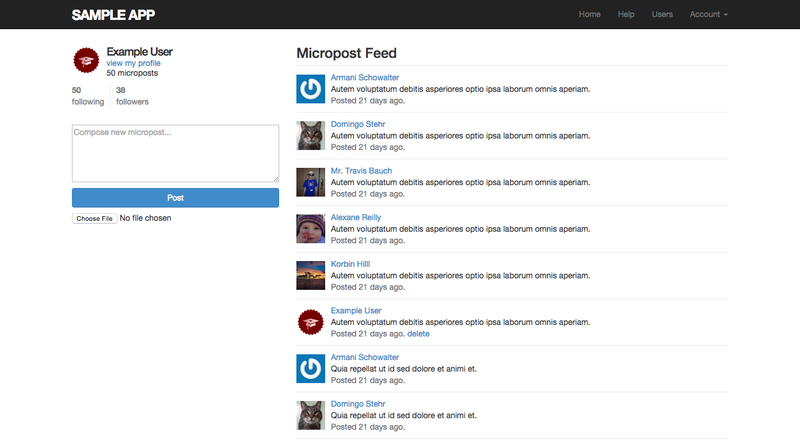Image resolution: width=800 pixels, height=441 pixels.
Task: Submit with the Post button
Action: tap(175, 198)
